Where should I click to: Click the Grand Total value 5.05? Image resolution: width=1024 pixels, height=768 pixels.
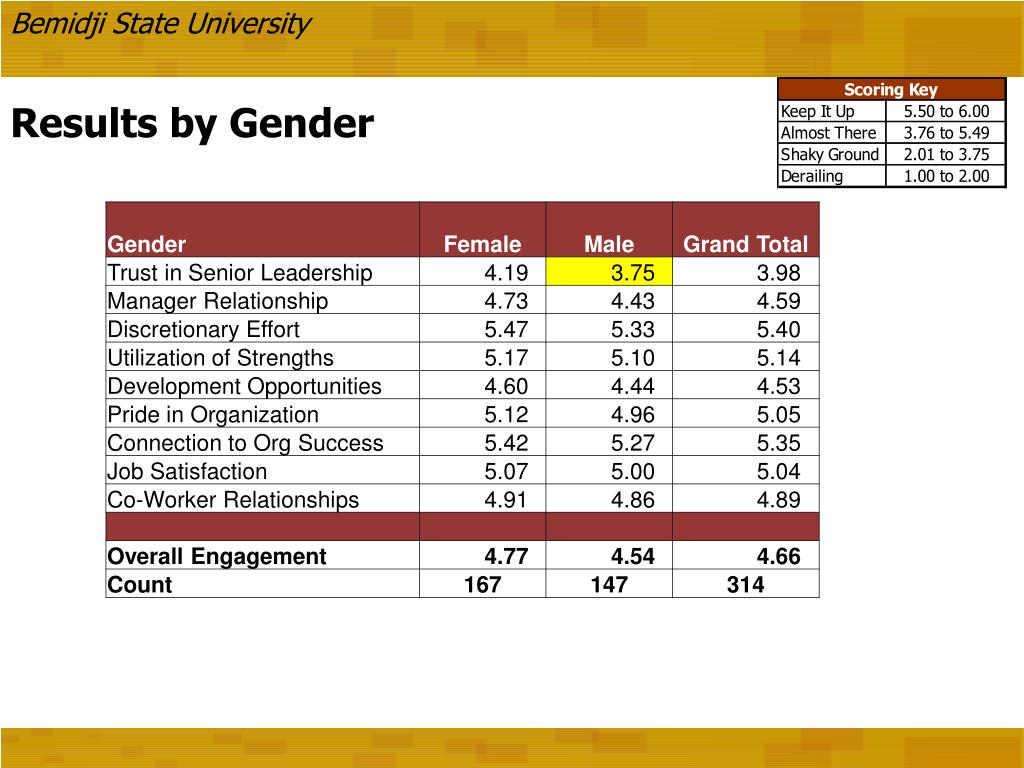(778, 415)
